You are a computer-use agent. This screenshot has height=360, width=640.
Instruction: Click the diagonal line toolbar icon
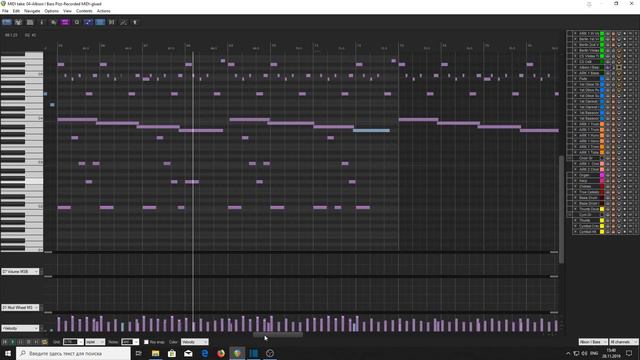(x=123, y=22)
